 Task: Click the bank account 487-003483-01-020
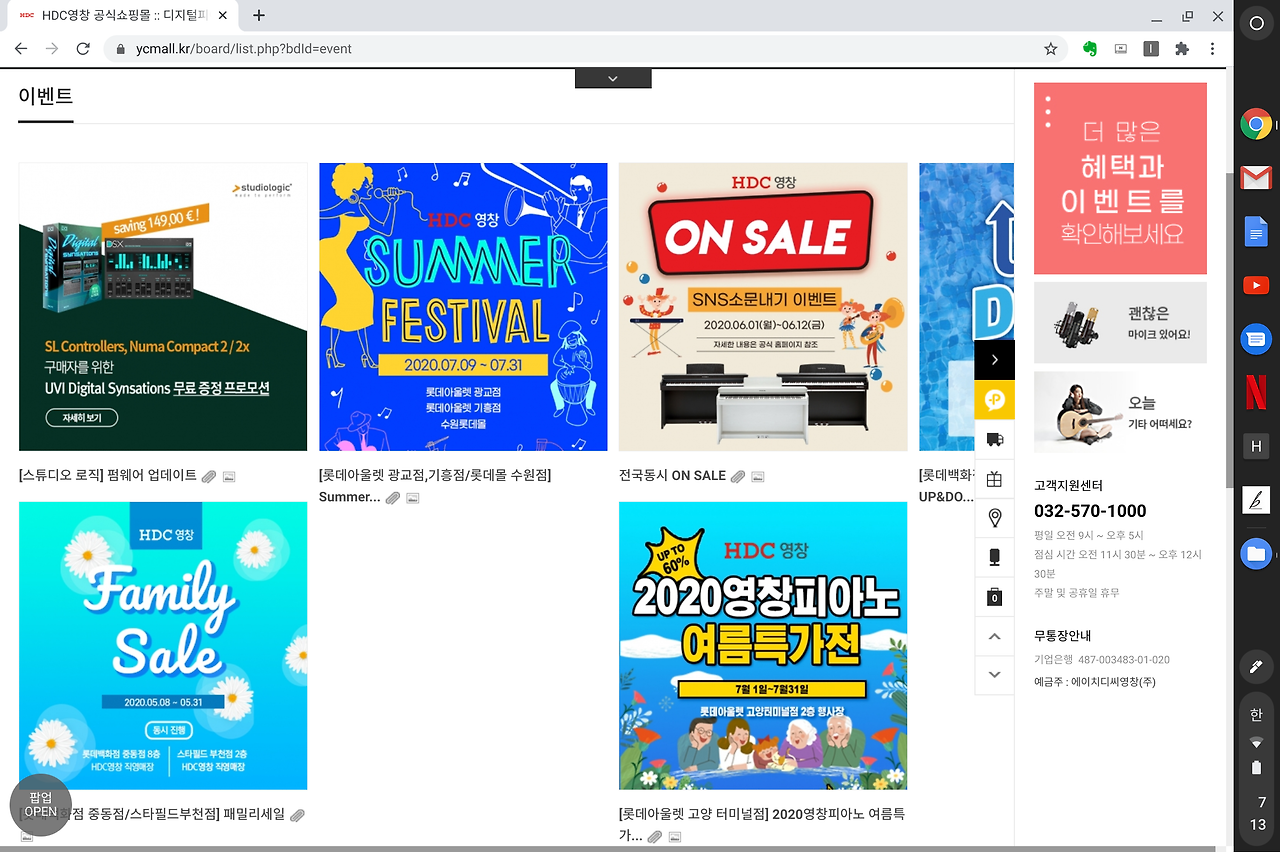(x=1124, y=660)
